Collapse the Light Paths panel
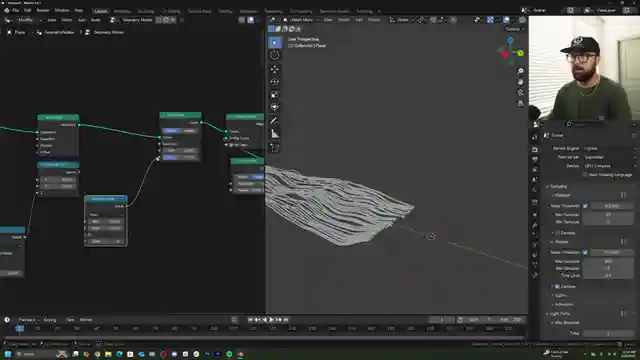640x360 pixels. pyautogui.click(x=558, y=314)
